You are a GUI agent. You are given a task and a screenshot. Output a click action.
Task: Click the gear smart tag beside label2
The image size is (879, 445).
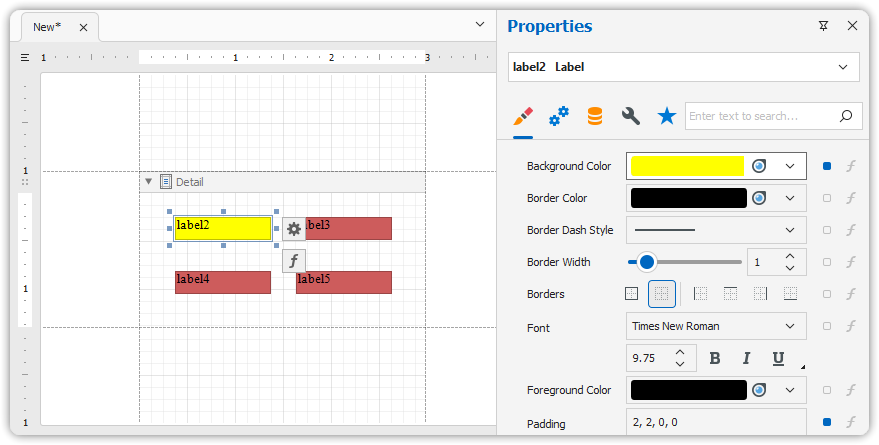(x=293, y=229)
